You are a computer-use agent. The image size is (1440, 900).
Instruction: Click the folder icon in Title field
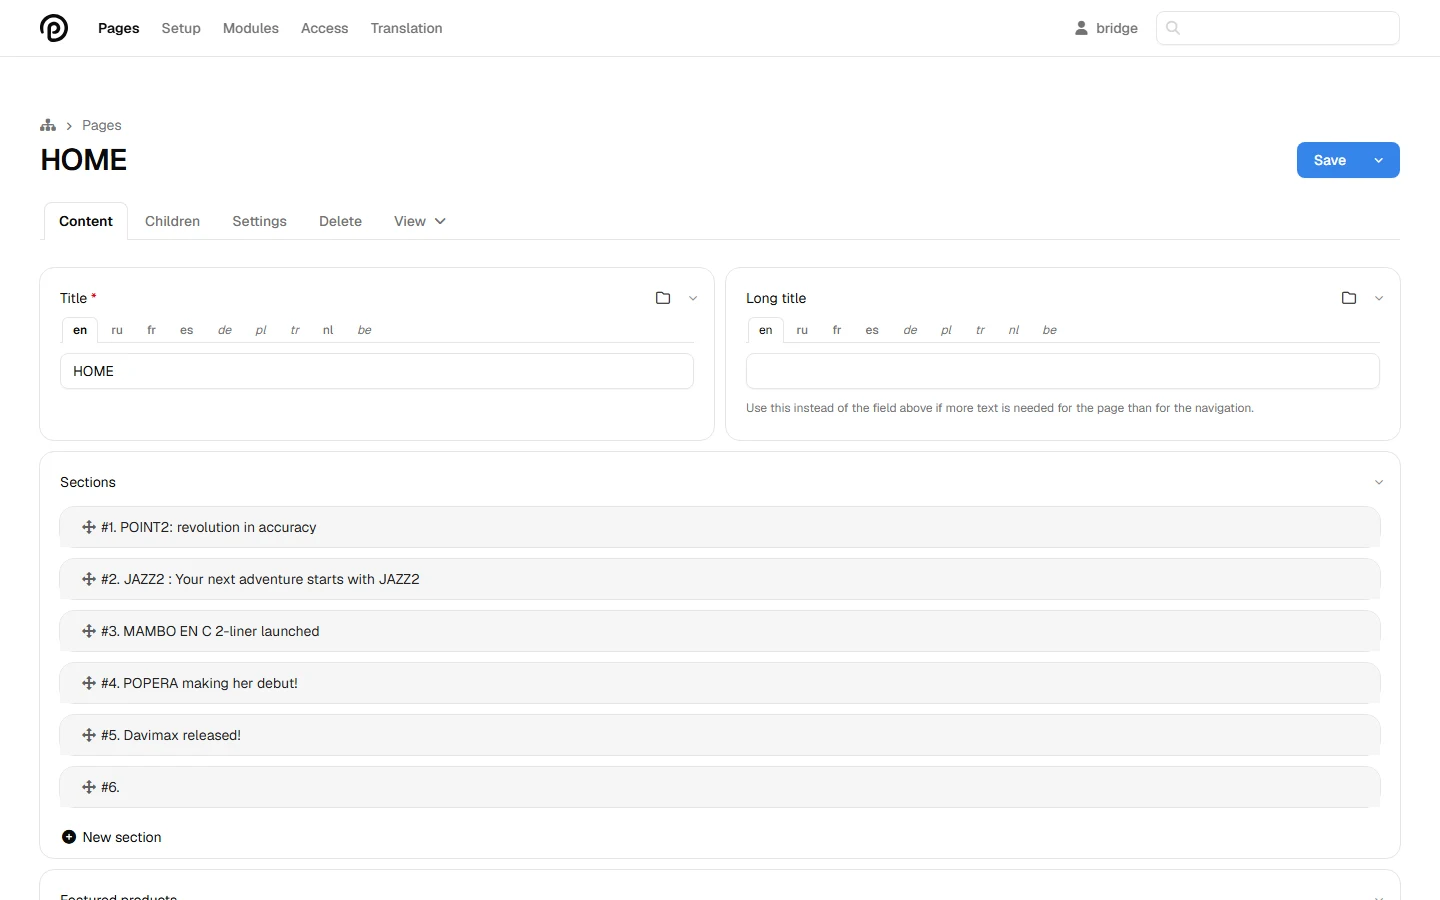pos(663,298)
